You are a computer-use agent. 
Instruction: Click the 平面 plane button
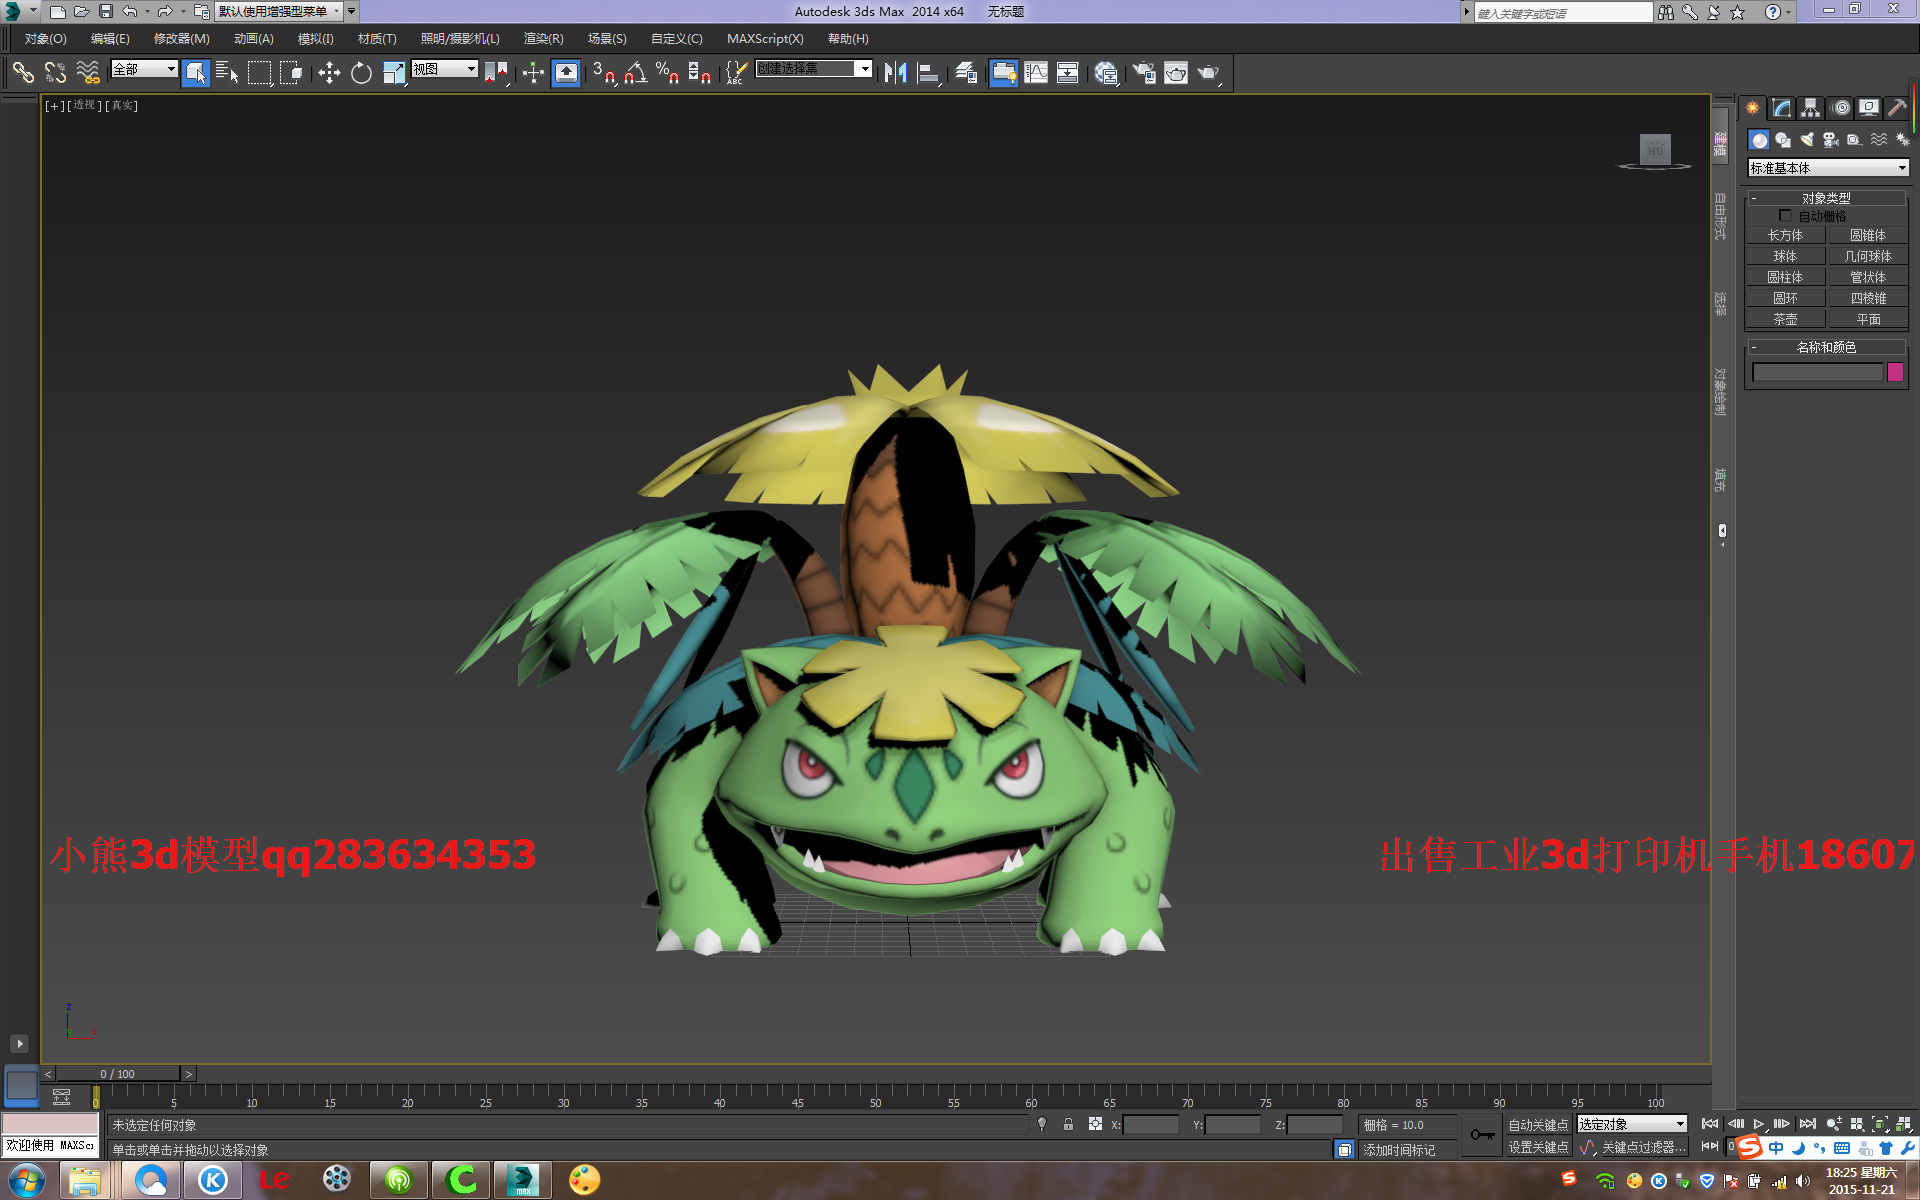point(1868,320)
